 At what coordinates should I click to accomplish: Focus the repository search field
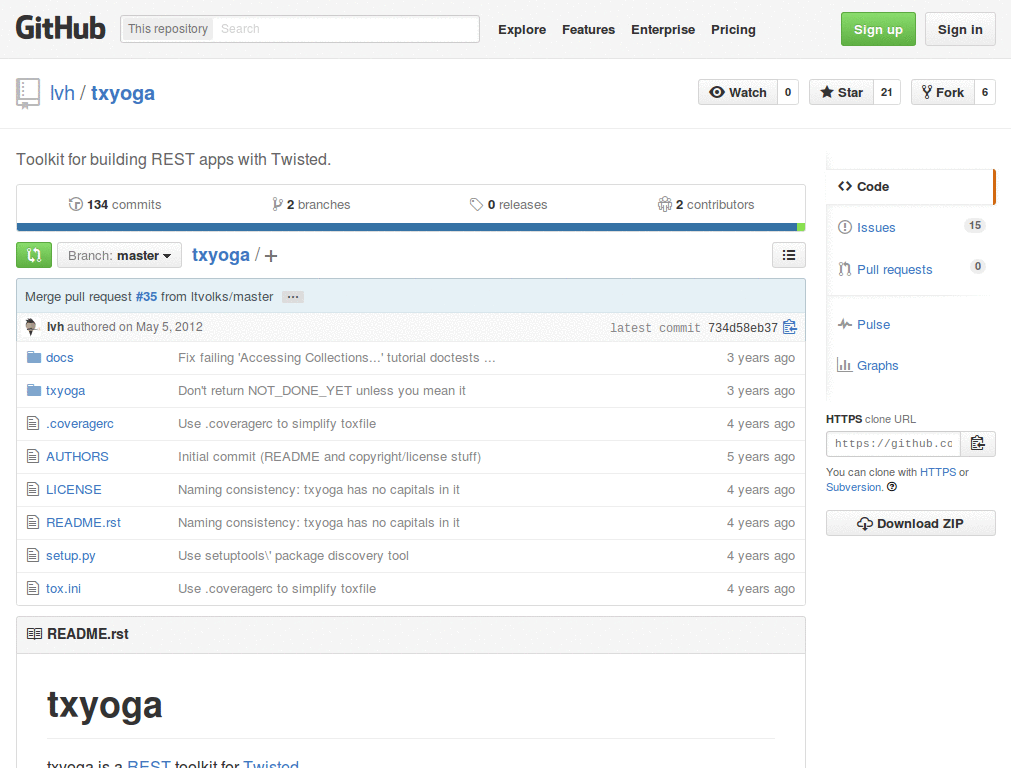[x=346, y=29]
